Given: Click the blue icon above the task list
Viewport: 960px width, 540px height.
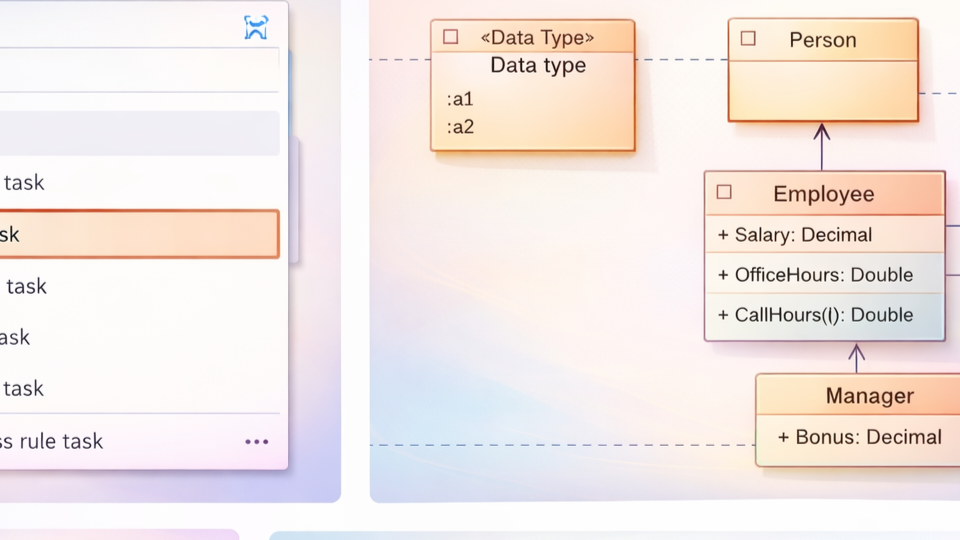Looking at the screenshot, I should (x=256, y=28).
